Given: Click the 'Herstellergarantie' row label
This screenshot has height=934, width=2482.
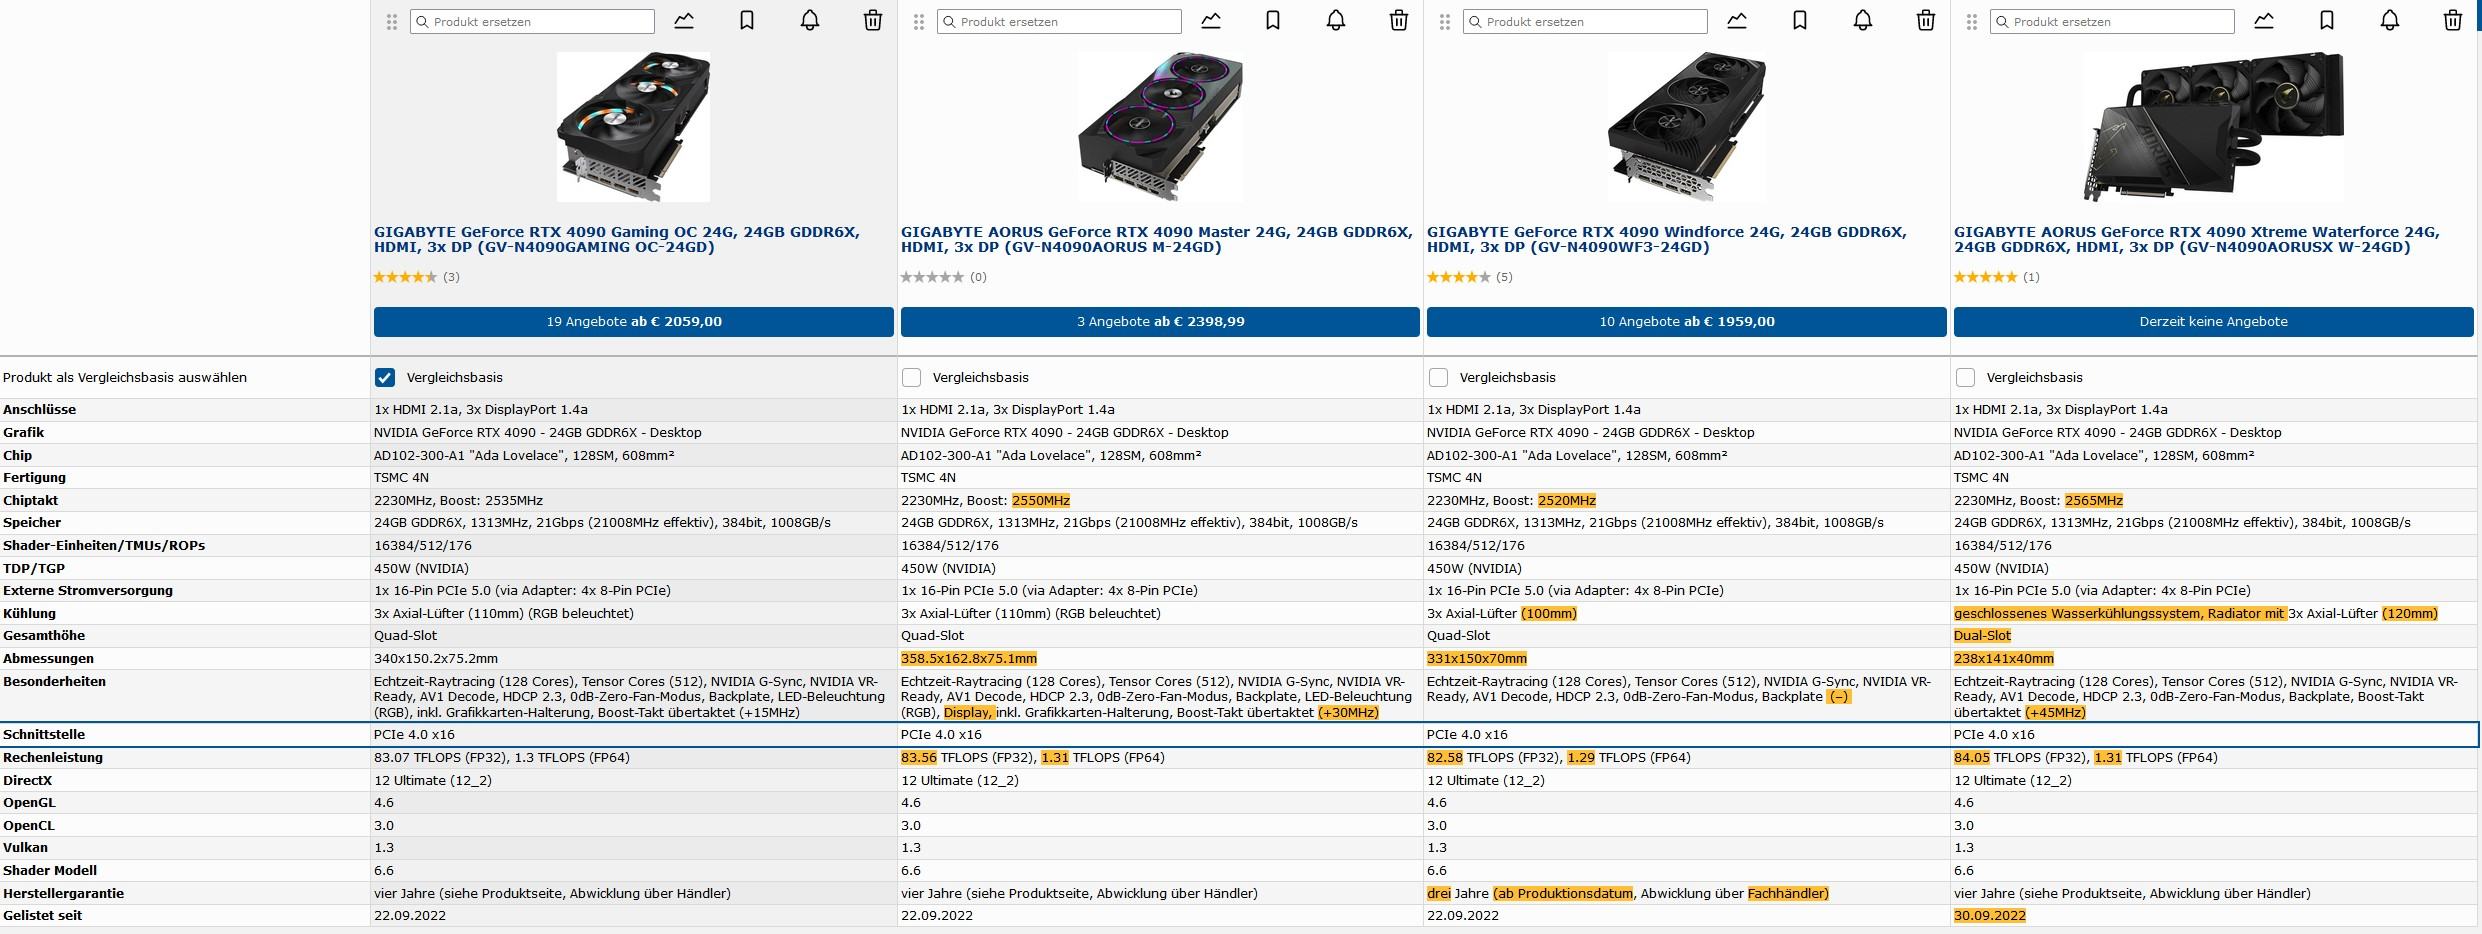Looking at the screenshot, I should 64,893.
